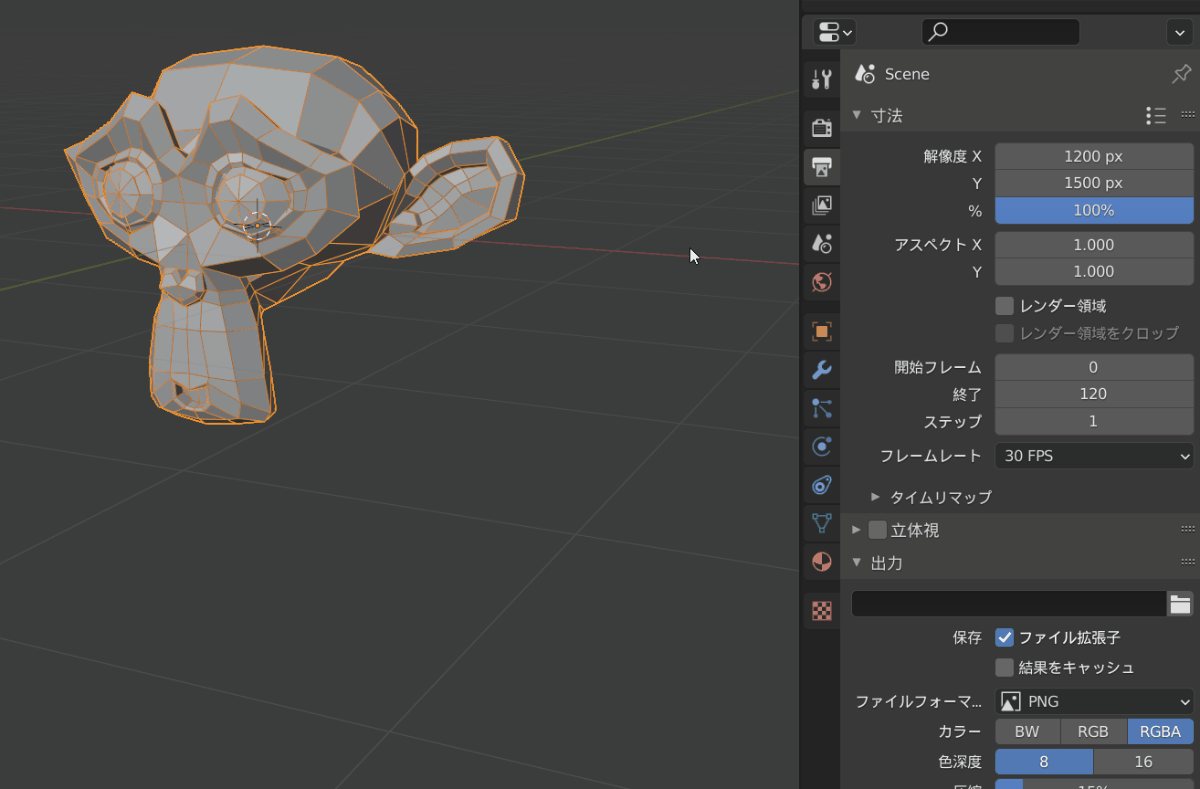
Task: Click the Scene icon in the properties header
Action: pyautogui.click(x=865, y=74)
